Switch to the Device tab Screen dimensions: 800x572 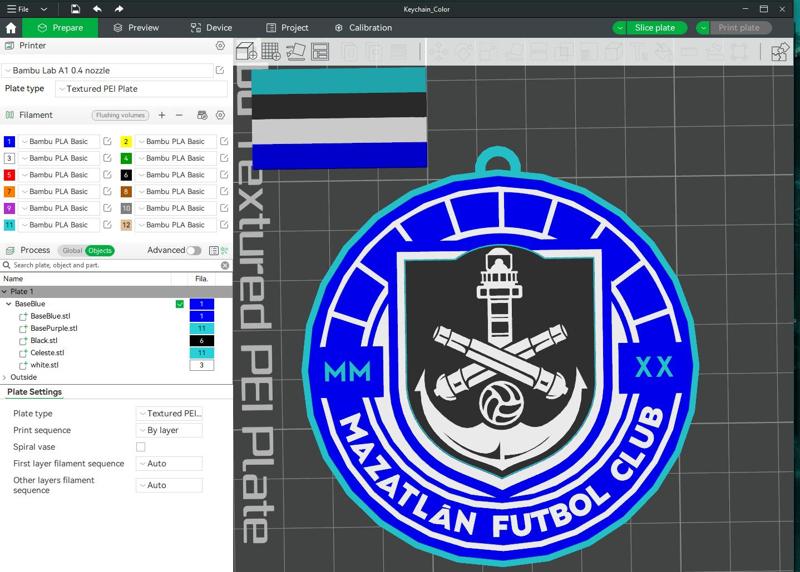pyautogui.click(x=211, y=28)
